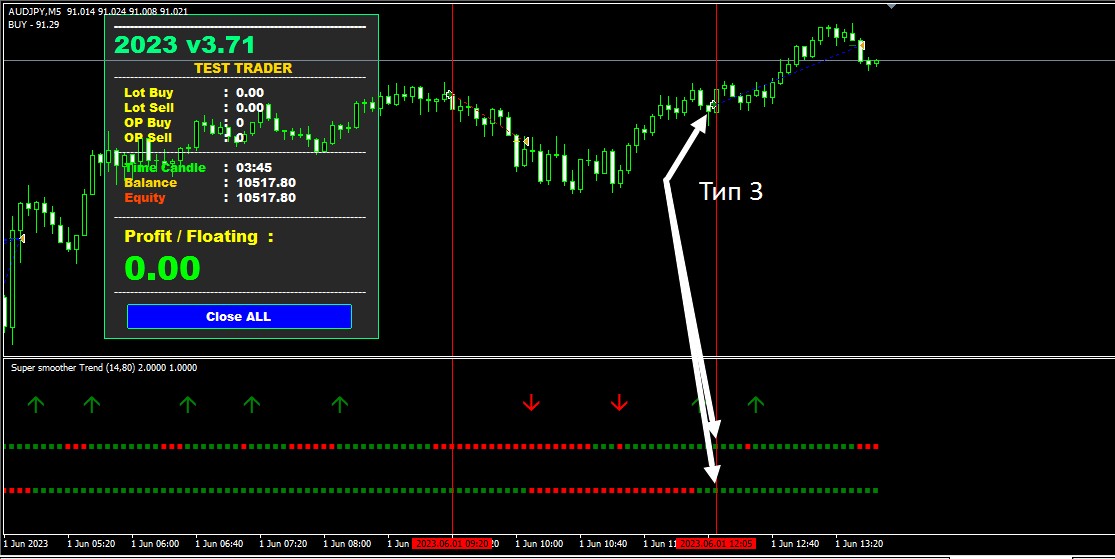Click the 1 Jun 07:20 time axis label
The height and width of the screenshot is (559, 1115).
[283, 543]
